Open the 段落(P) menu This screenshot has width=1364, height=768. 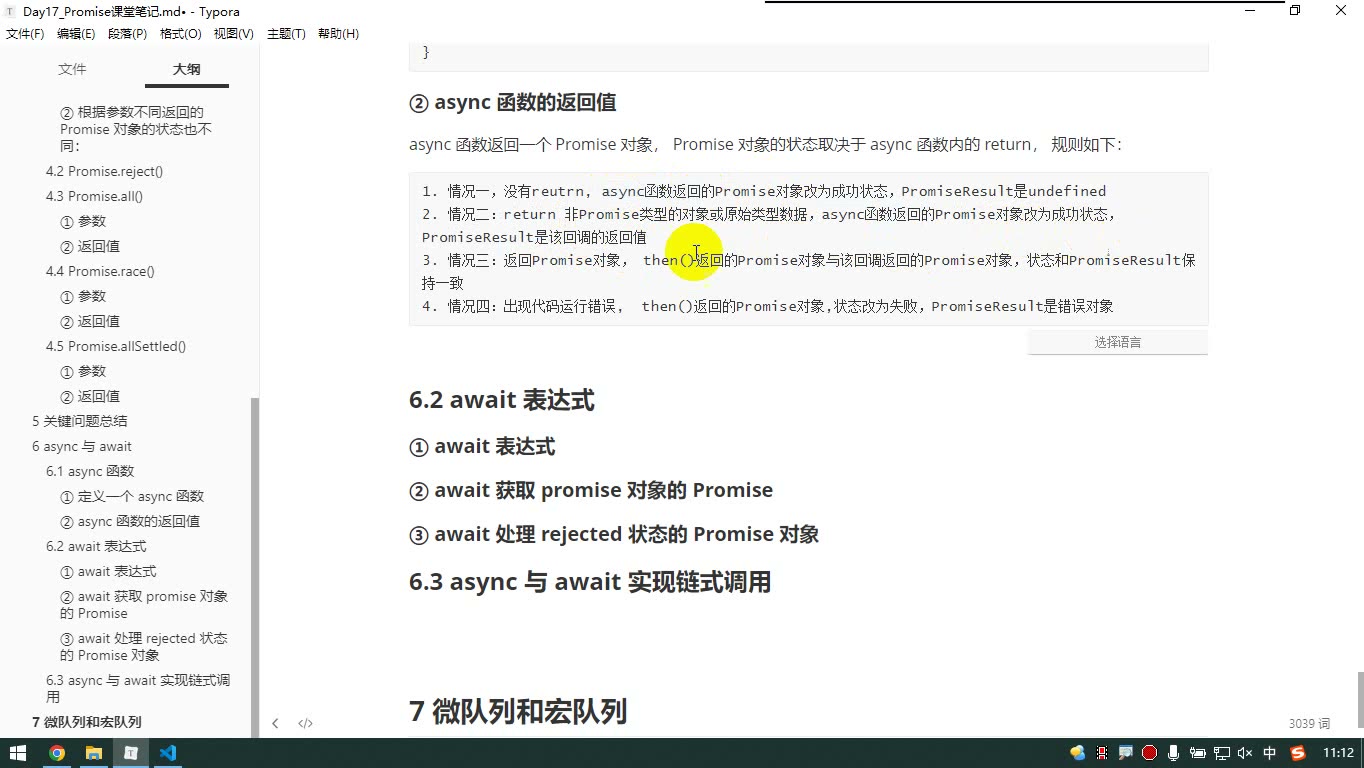(x=127, y=34)
